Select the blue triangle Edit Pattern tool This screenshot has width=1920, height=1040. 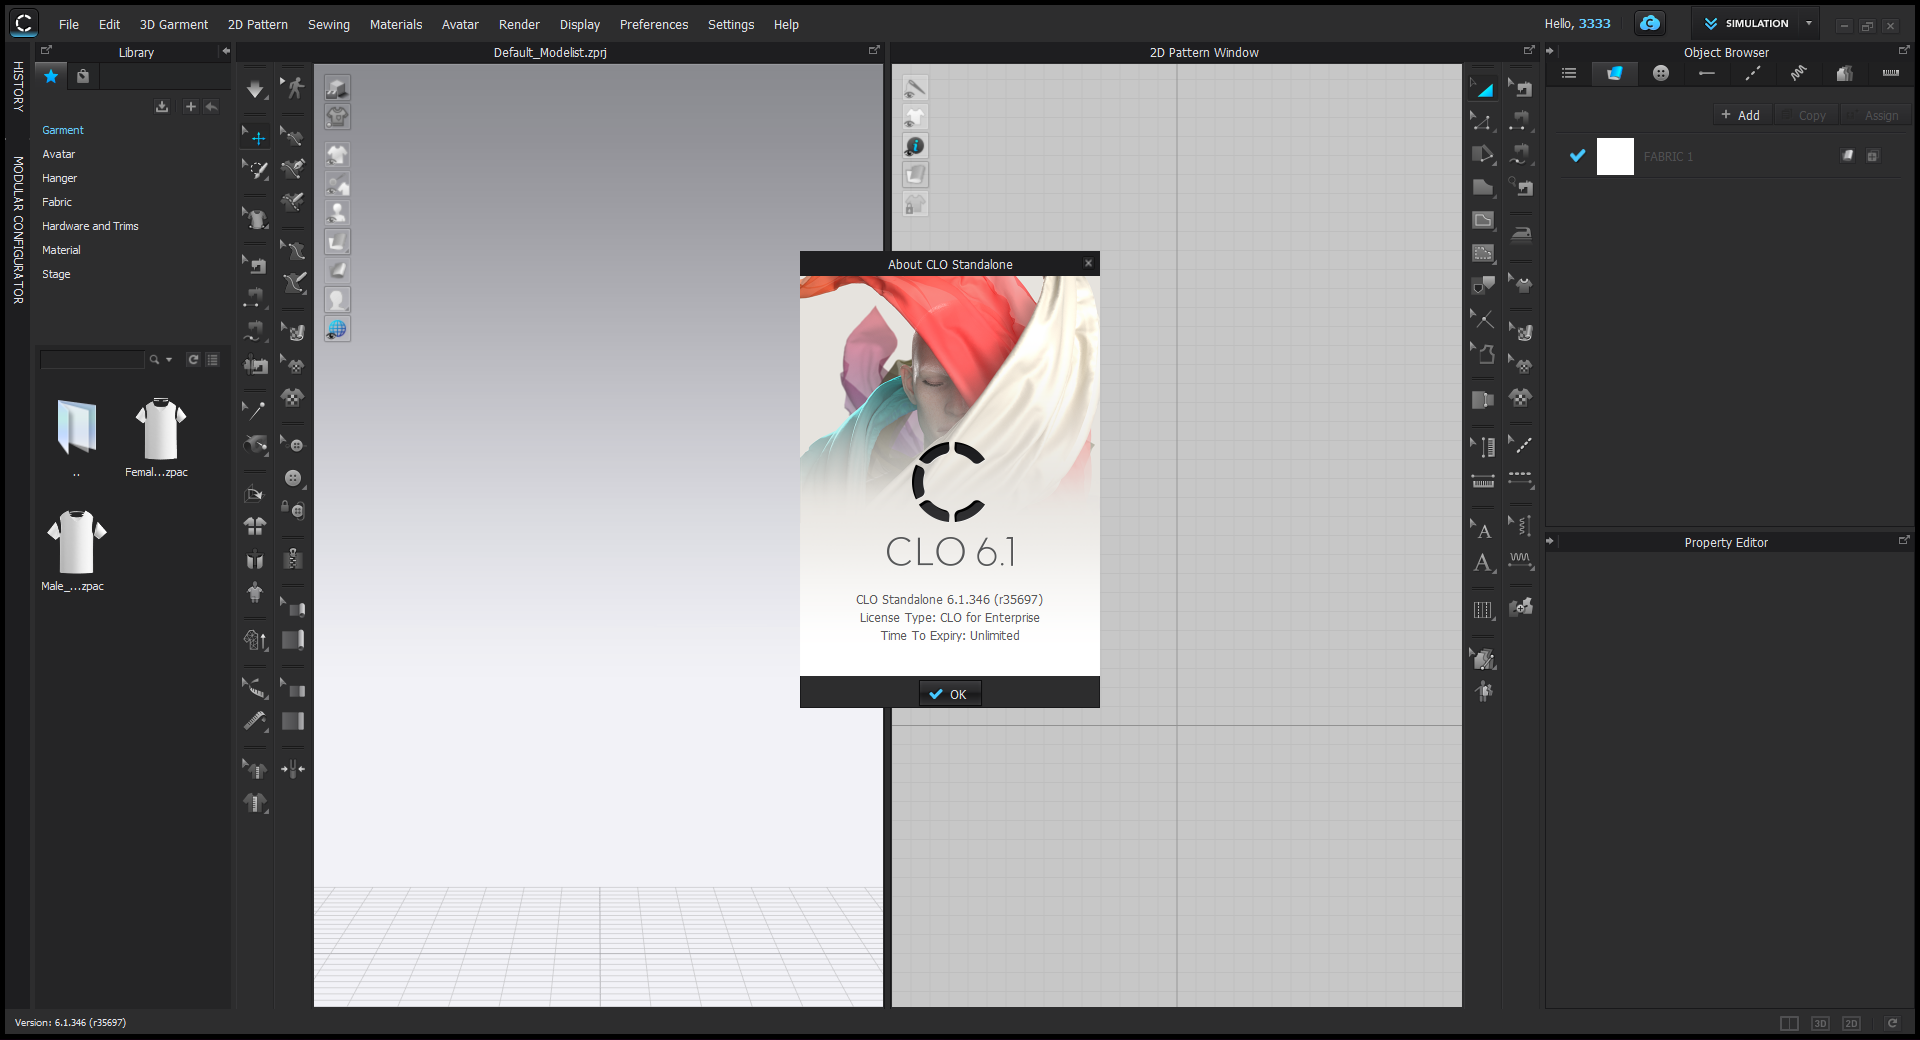[x=1484, y=89]
